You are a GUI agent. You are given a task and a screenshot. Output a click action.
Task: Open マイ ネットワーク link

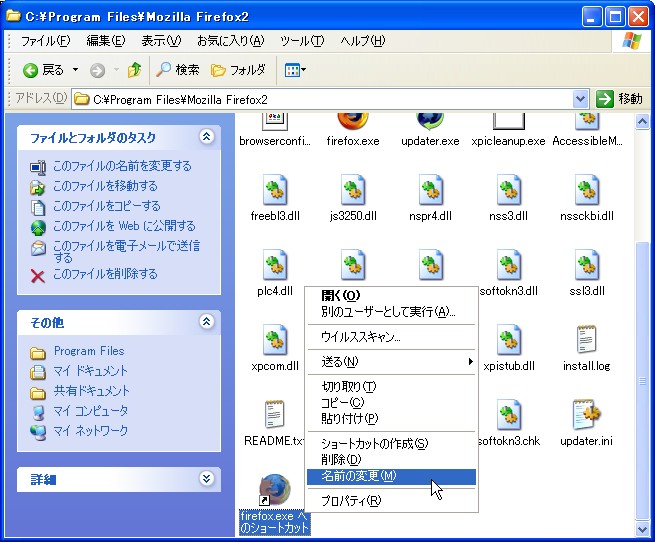[x=91, y=431]
